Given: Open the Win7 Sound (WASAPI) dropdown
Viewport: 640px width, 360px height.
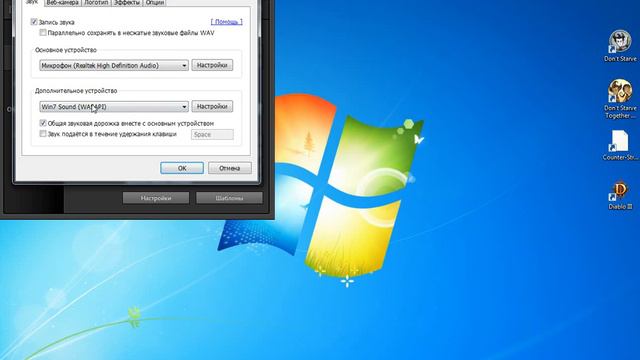Looking at the screenshot, I should tap(114, 107).
